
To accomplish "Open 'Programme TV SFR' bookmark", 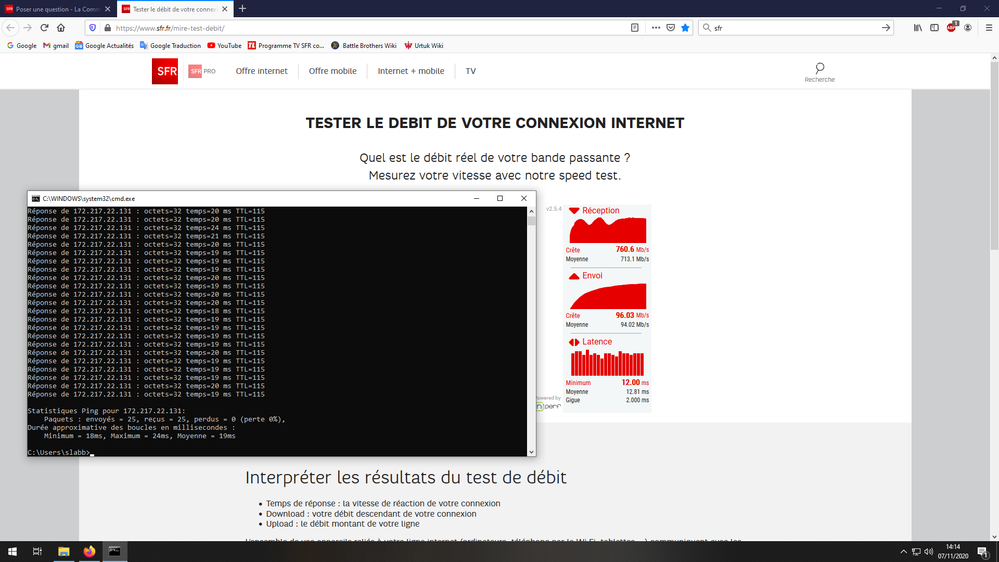I will (x=286, y=46).
